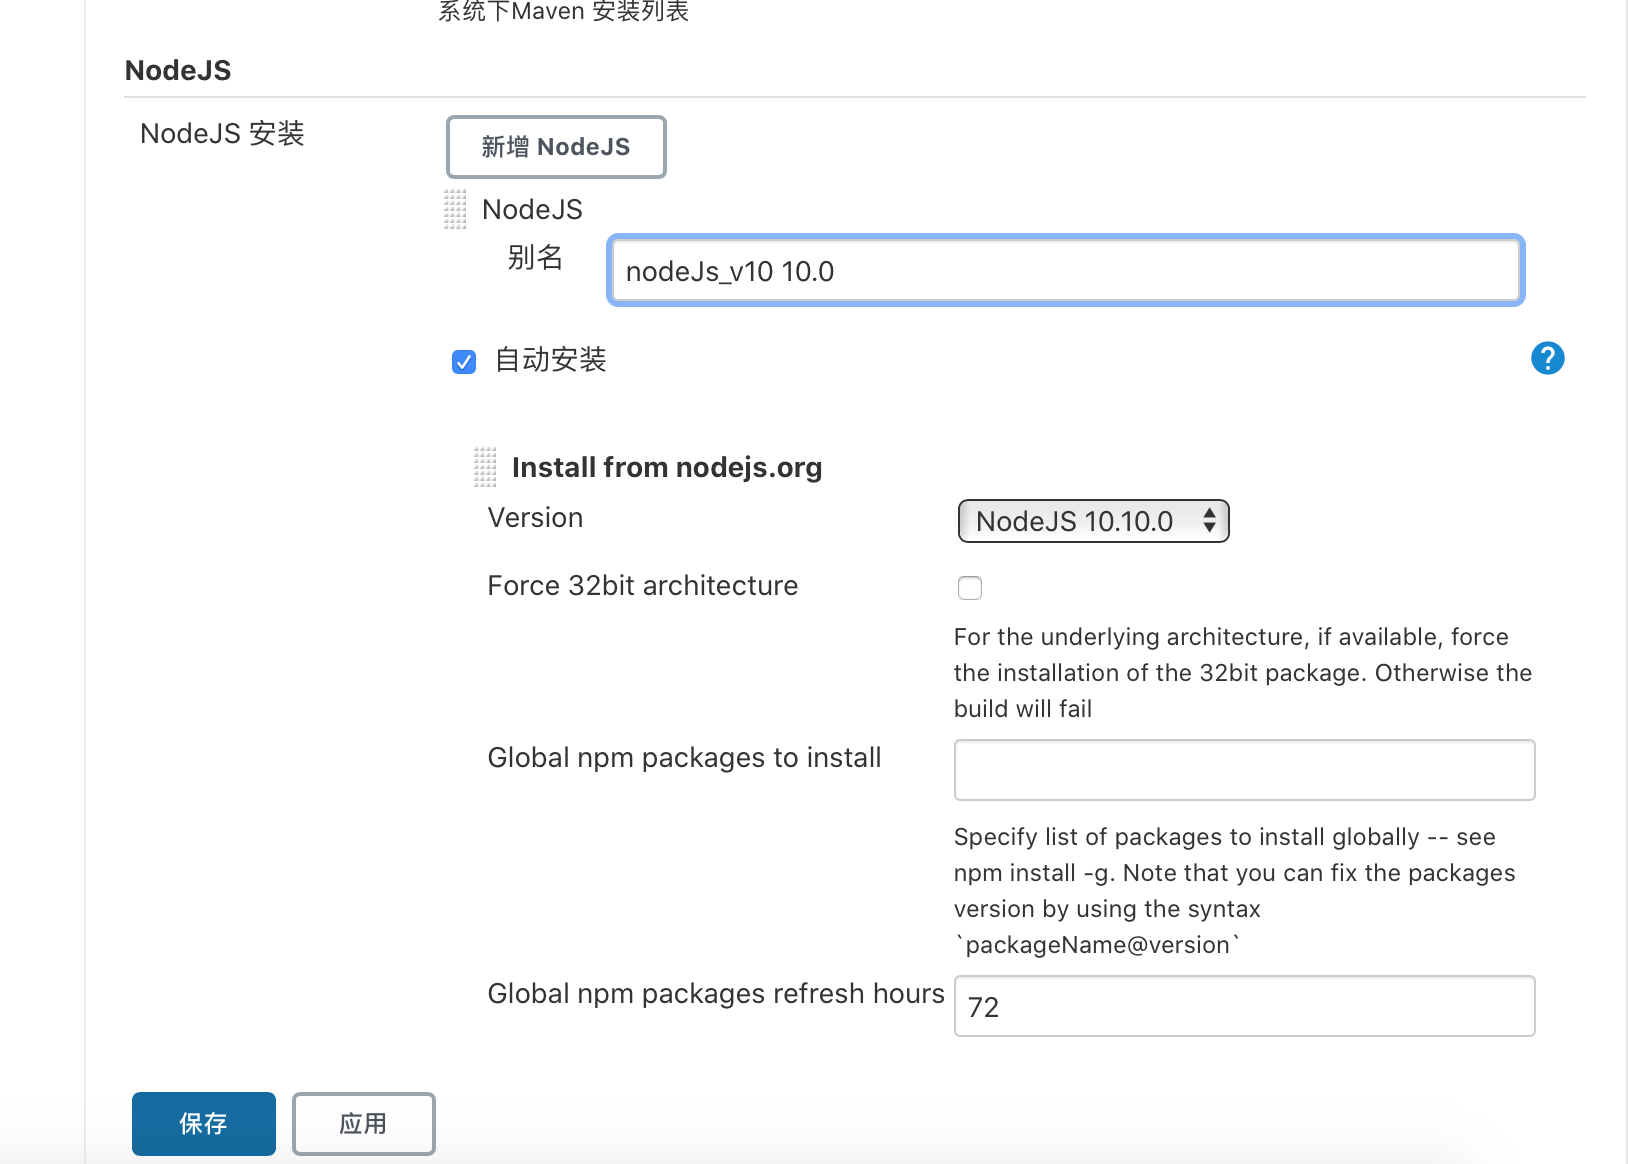The width and height of the screenshot is (1628, 1164).
Task: Click the 别名 label
Action: tap(535, 257)
